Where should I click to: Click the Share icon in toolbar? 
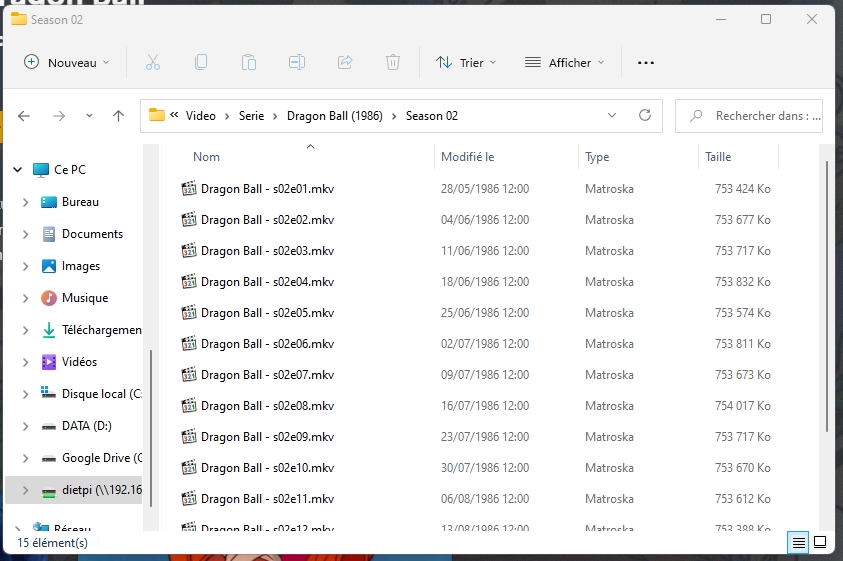click(345, 62)
